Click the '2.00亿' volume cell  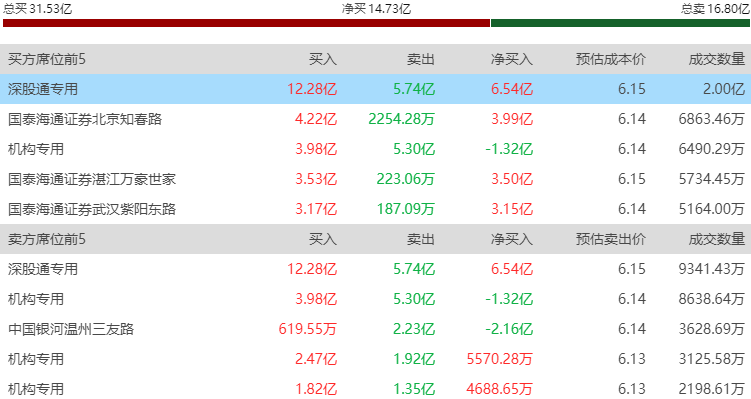tap(724, 89)
